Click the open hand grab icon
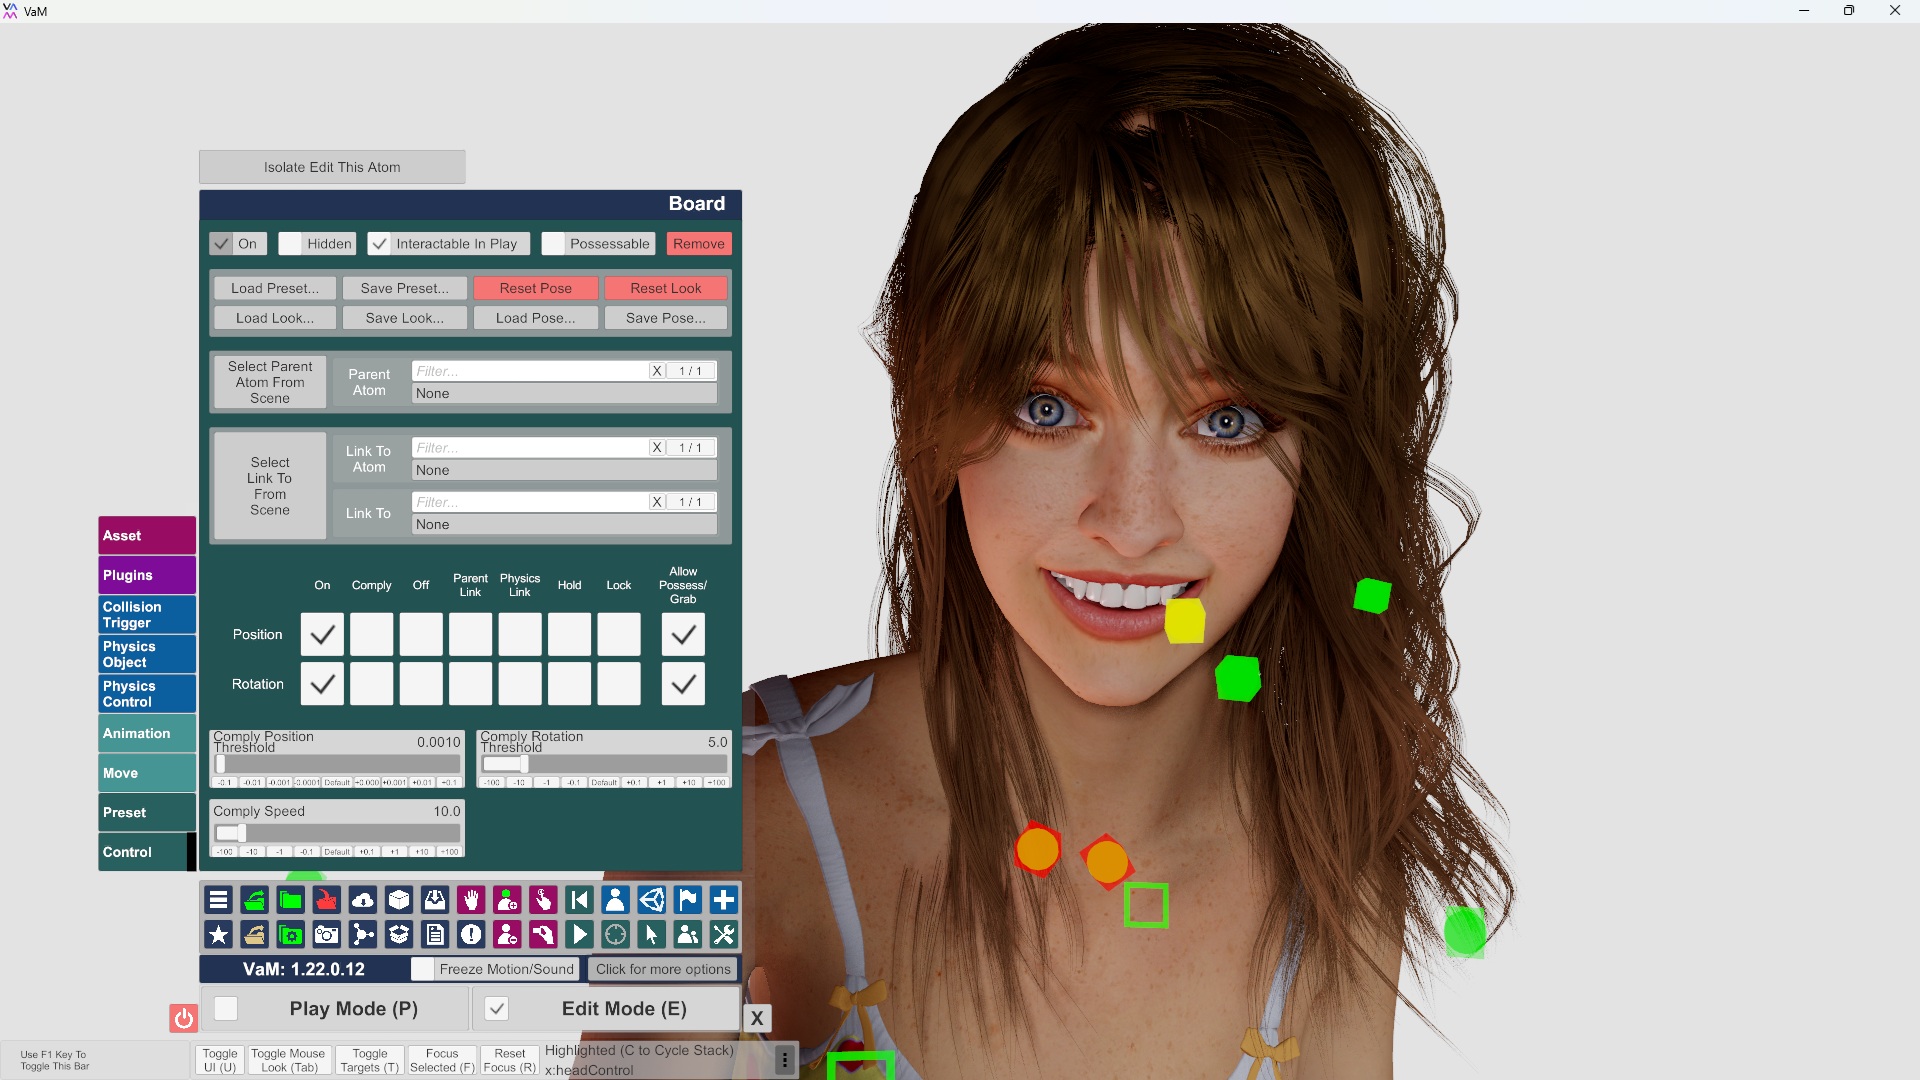This screenshot has width=1920, height=1080. (x=471, y=900)
